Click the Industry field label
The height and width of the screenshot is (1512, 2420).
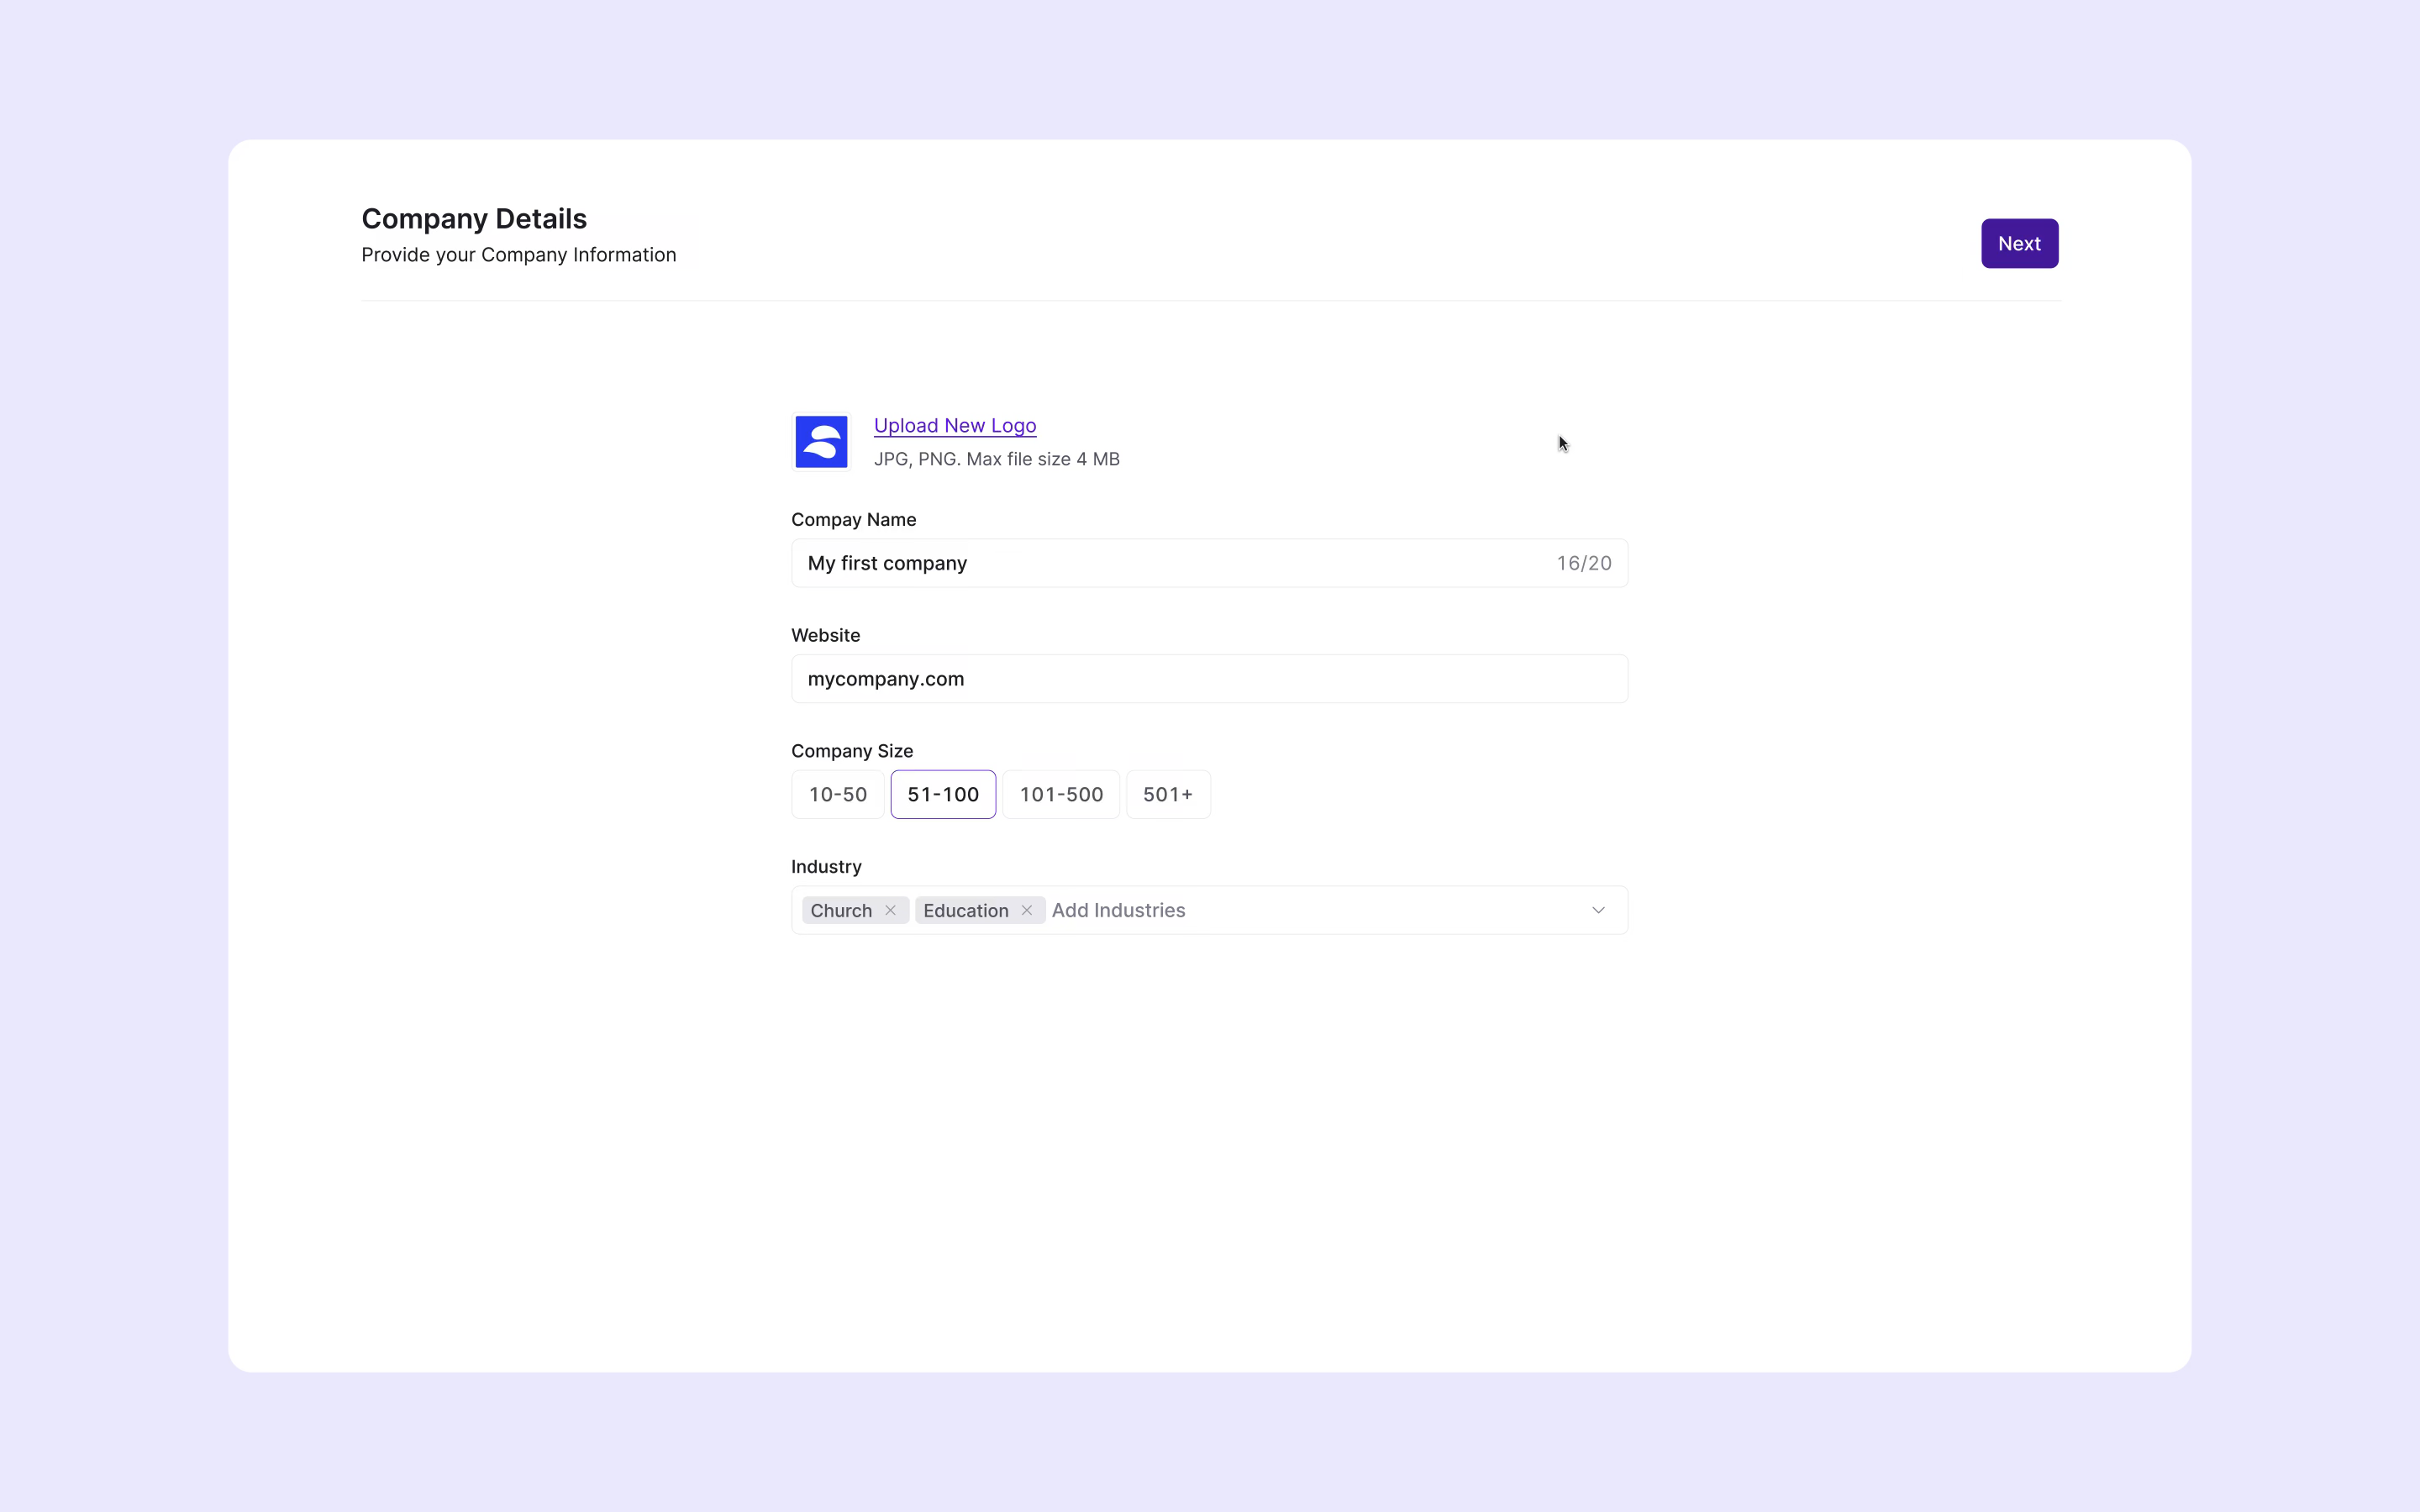pos(825,867)
